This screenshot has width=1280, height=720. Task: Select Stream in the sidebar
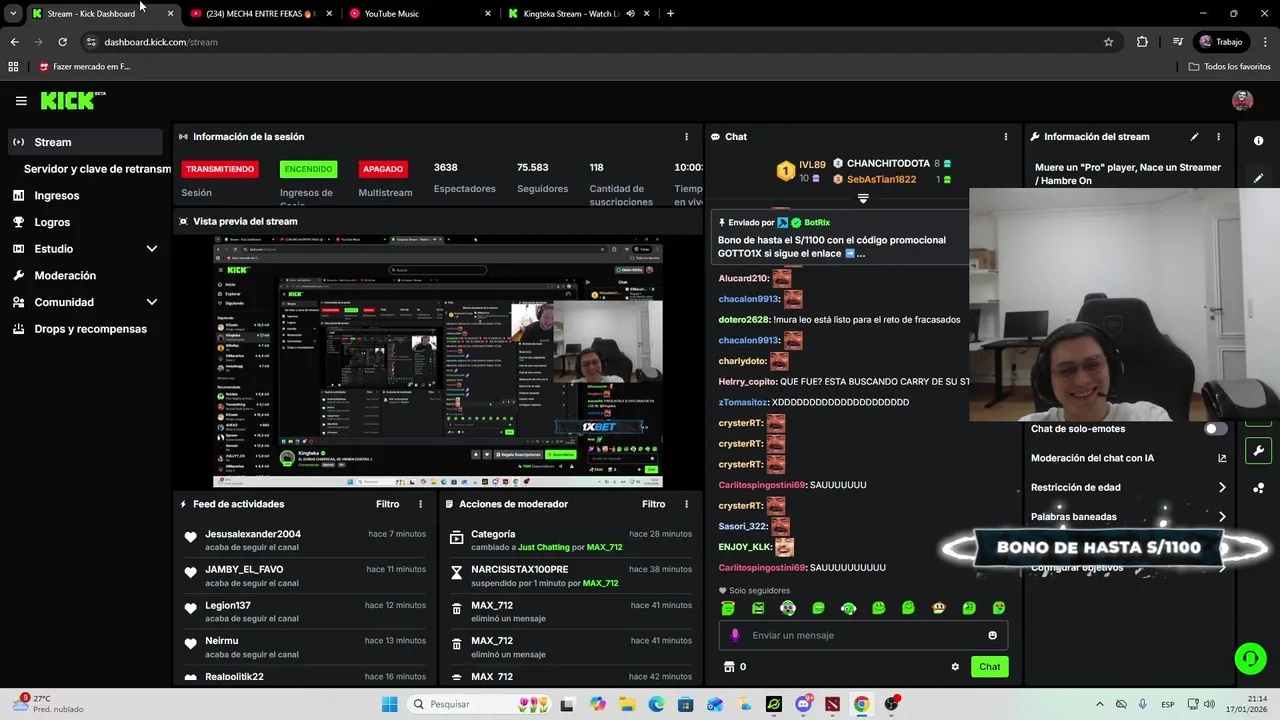(x=85, y=142)
